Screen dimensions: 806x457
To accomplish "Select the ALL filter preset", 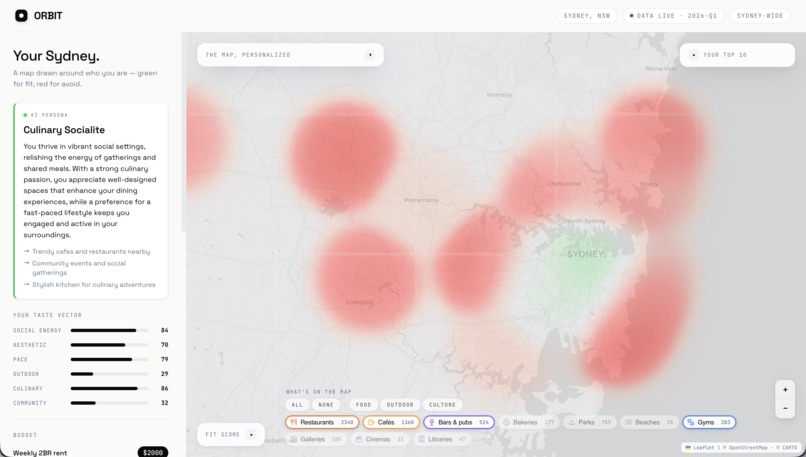I will point(297,405).
